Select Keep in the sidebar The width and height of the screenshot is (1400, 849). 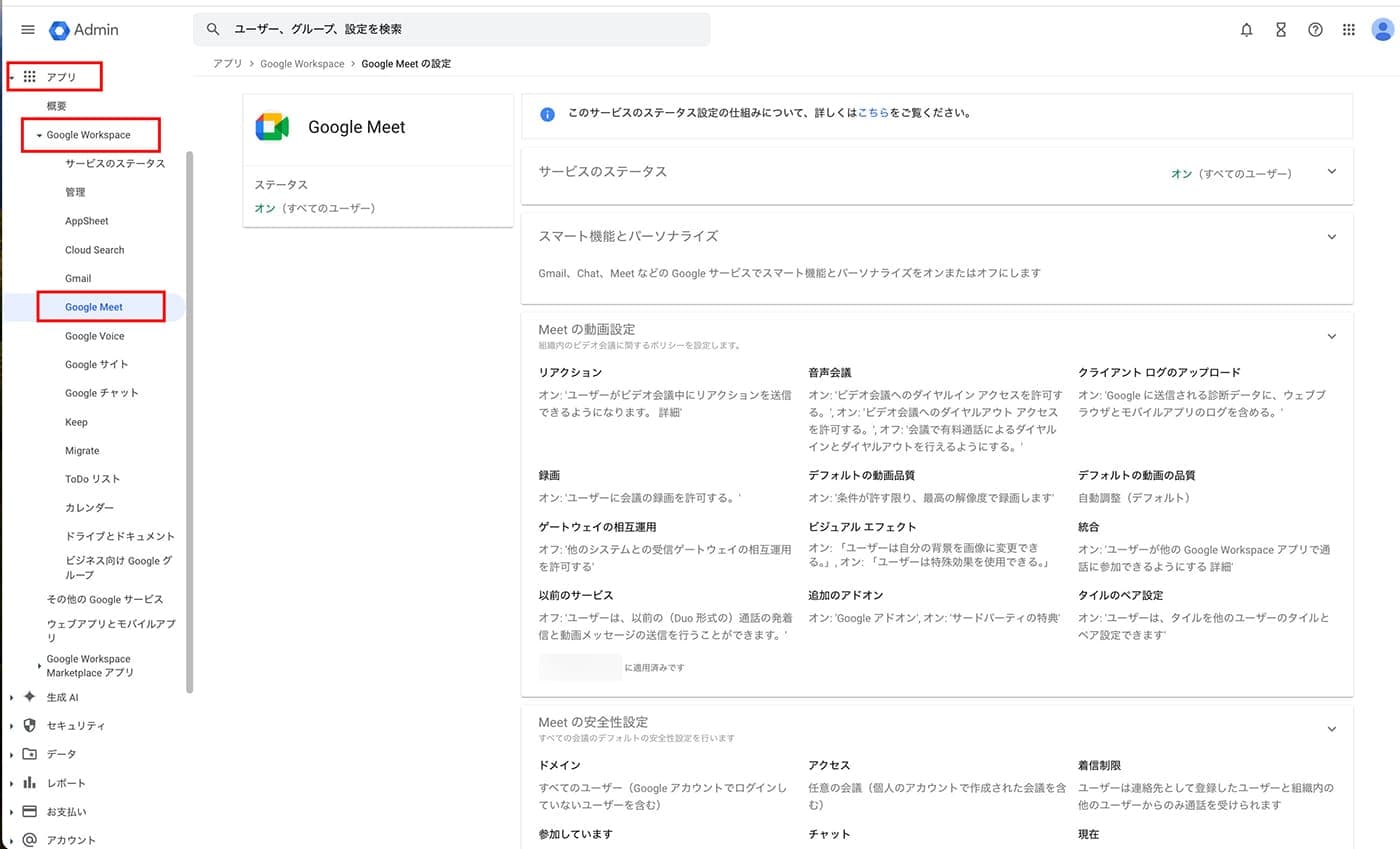point(76,422)
